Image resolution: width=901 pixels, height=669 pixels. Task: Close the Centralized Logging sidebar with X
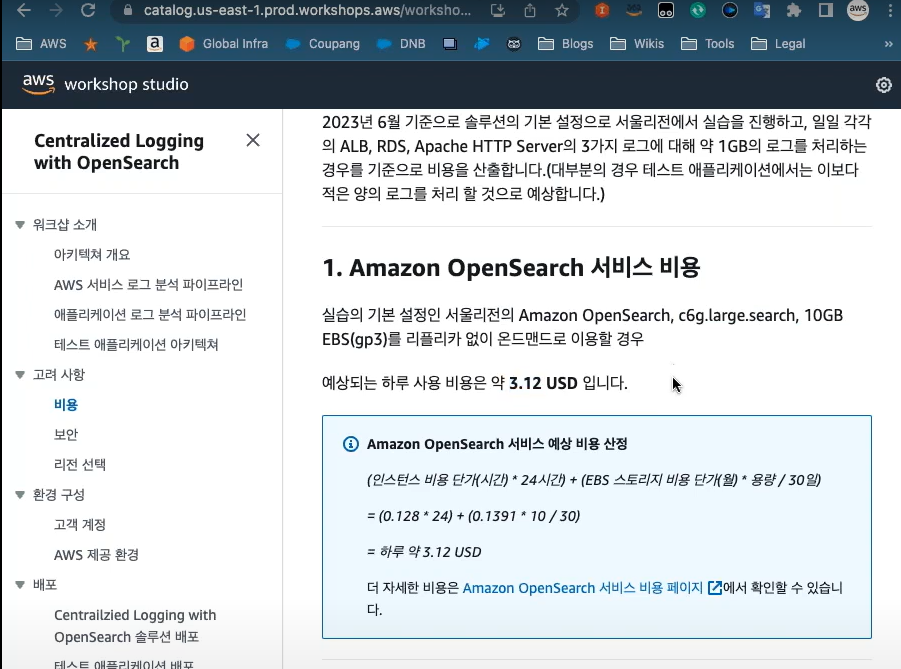coord(253,140)
